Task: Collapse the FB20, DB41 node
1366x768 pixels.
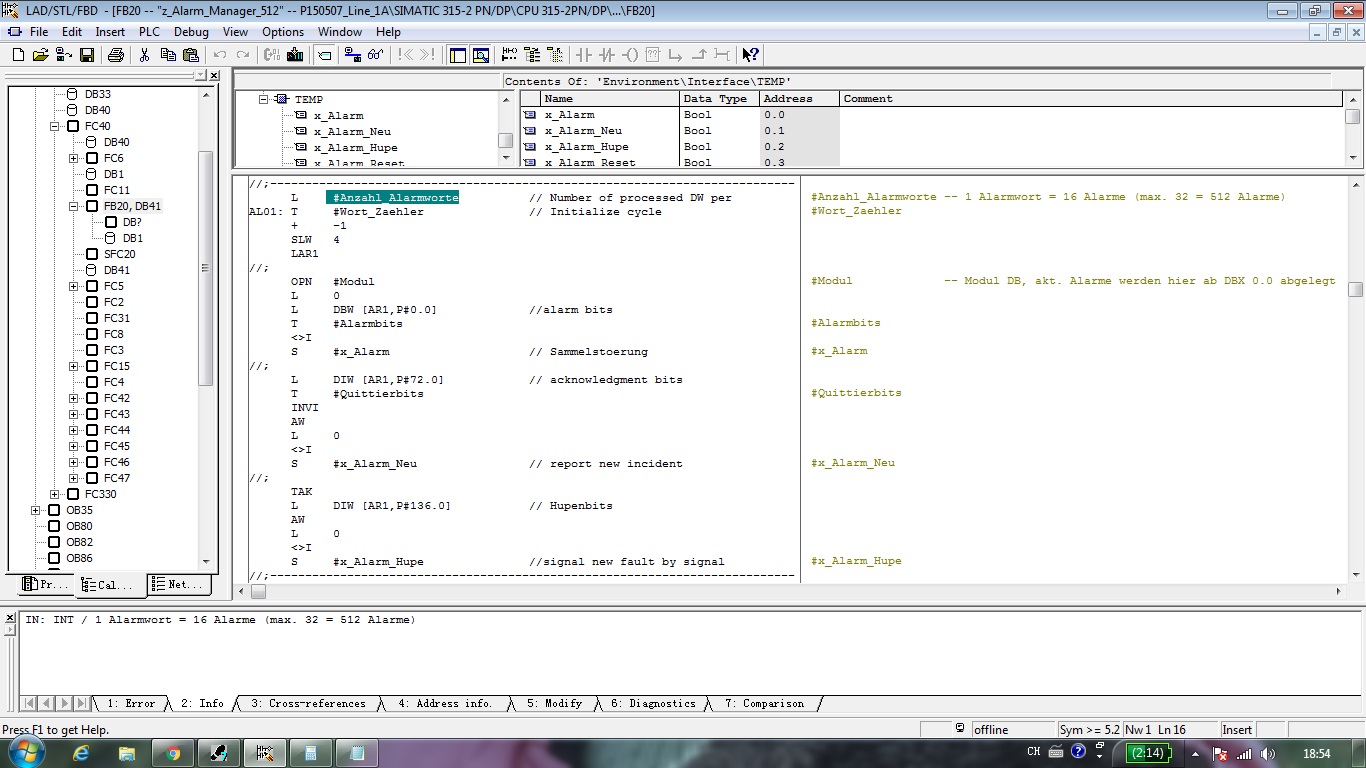Action: 74,206
